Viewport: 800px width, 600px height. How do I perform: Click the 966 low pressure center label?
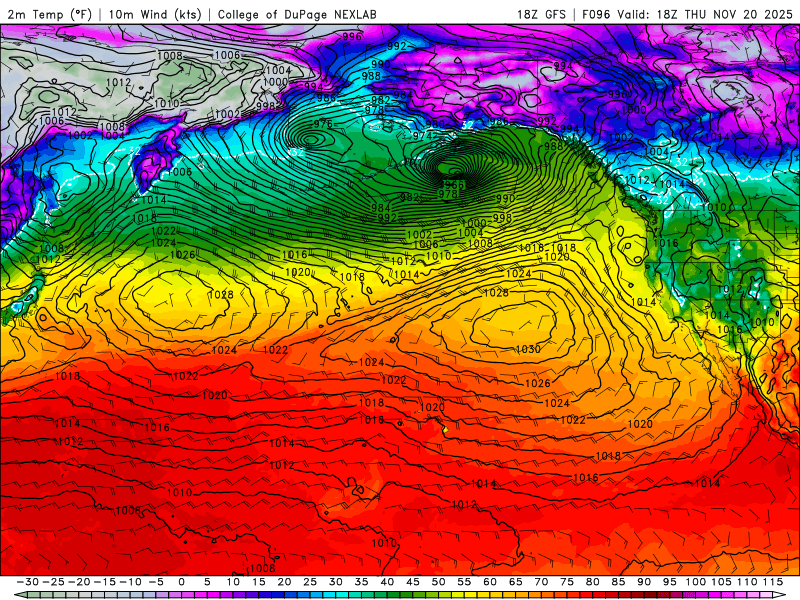point(453,185)
